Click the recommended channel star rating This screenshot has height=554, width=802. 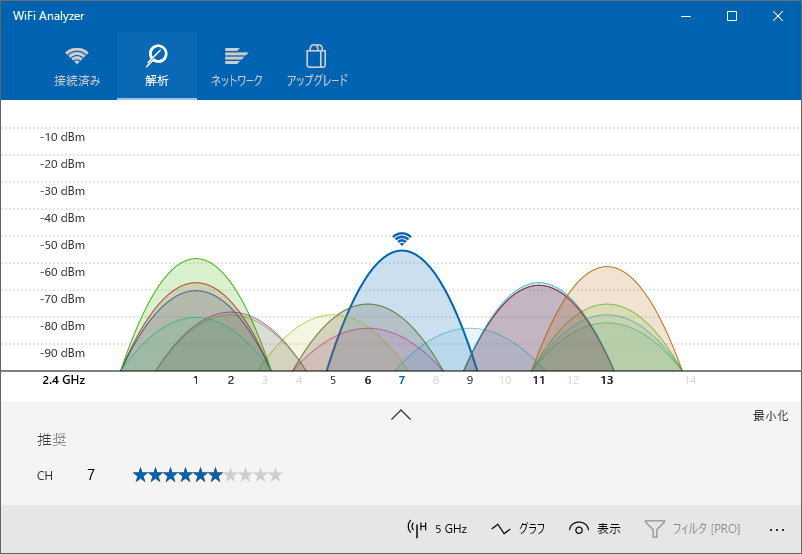pyautogui.click(x=207, y=475)
